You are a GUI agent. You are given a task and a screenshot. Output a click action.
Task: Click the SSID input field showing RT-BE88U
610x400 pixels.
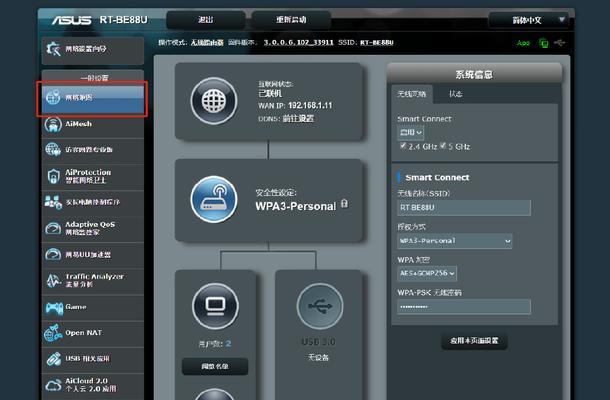(x=464, y=208)
